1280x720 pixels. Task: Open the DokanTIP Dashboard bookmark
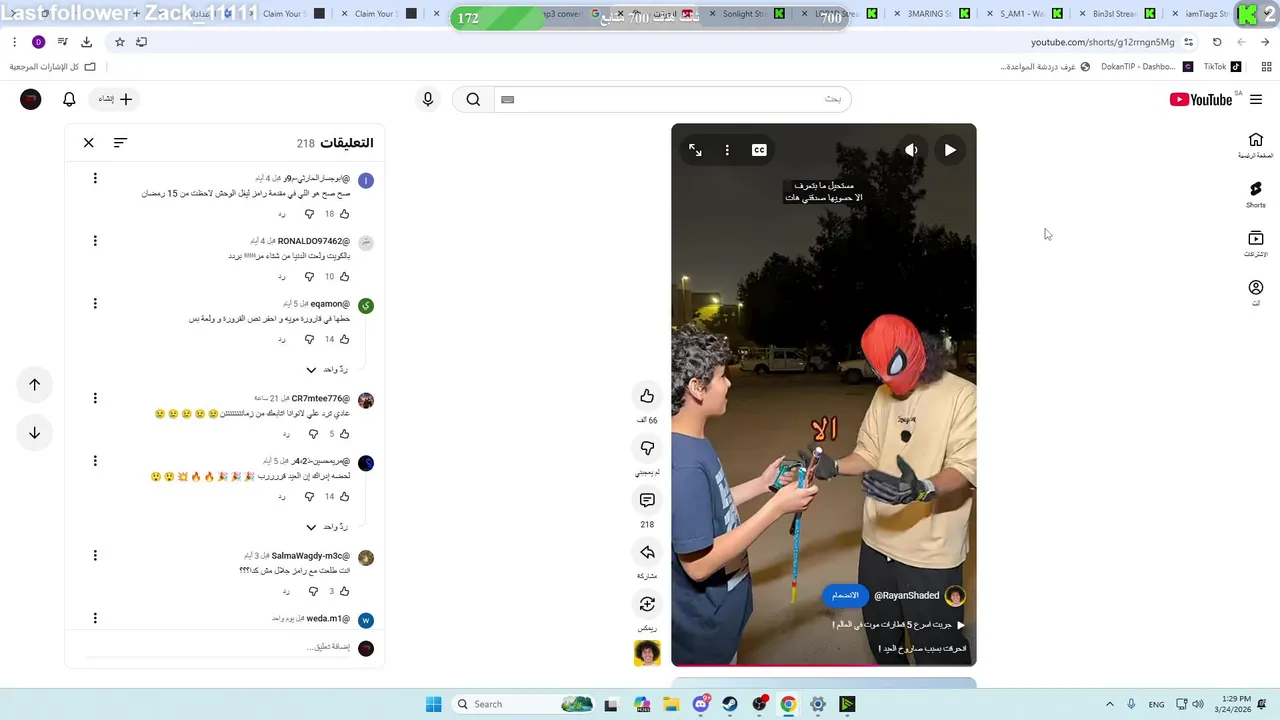pyautogui.click(x=1146, y=67)
